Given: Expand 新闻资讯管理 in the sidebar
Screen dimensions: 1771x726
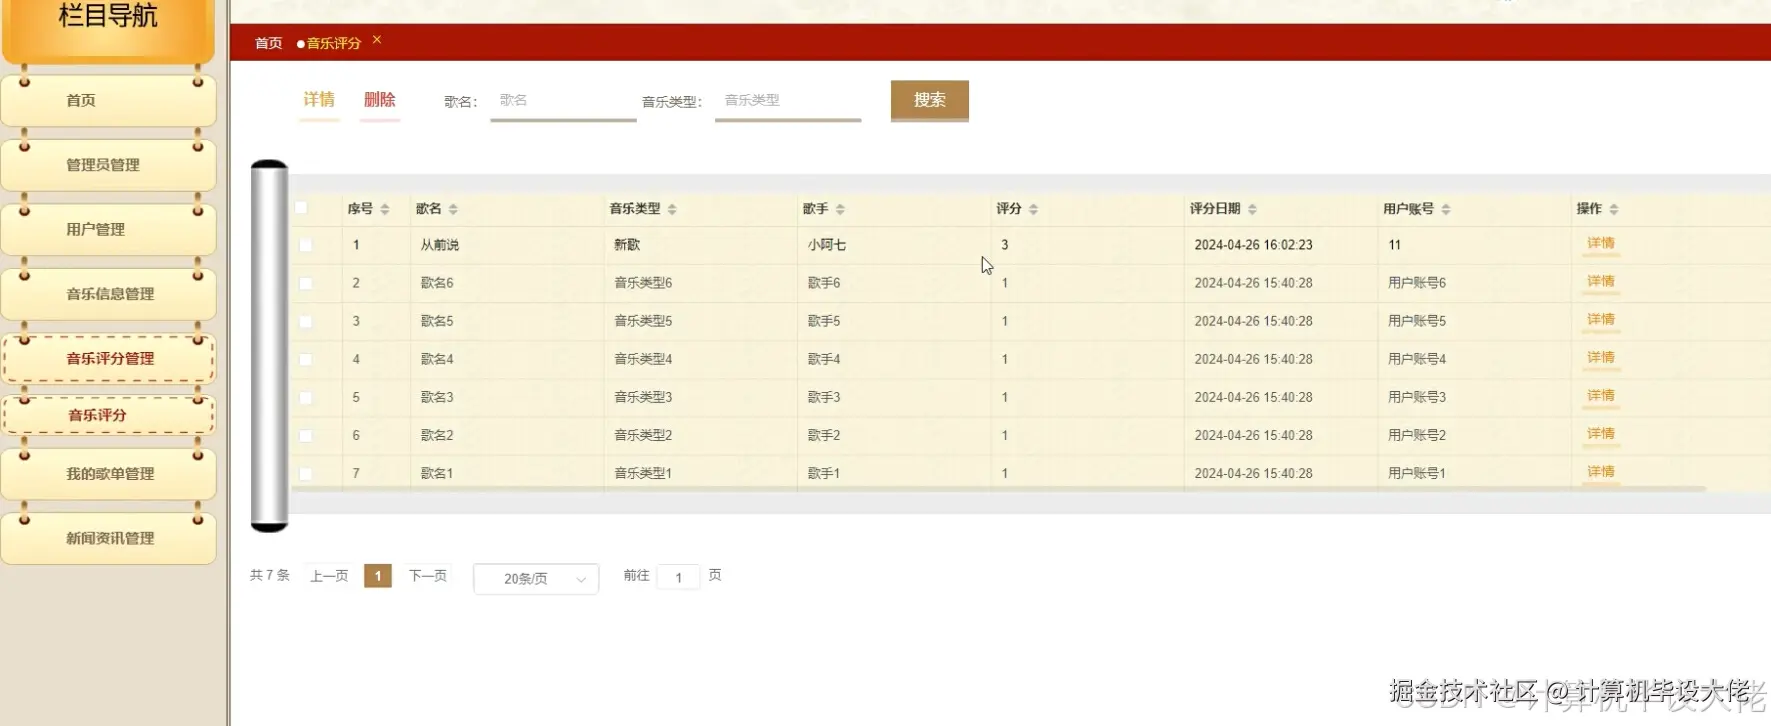Looking at the screenshot, I should pos(109,538).
